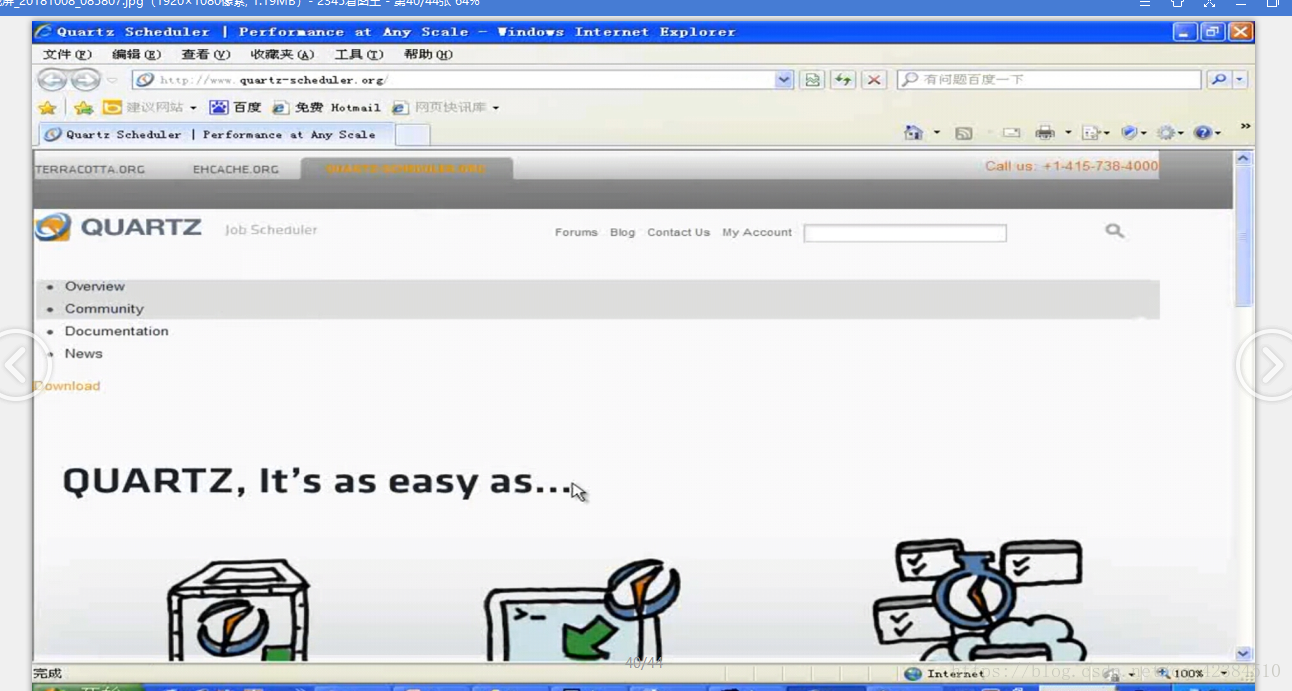Select the QUARTZ-SCHEDULER.ORG site tab
The image size is (1292, 691).
click(406, 169)
